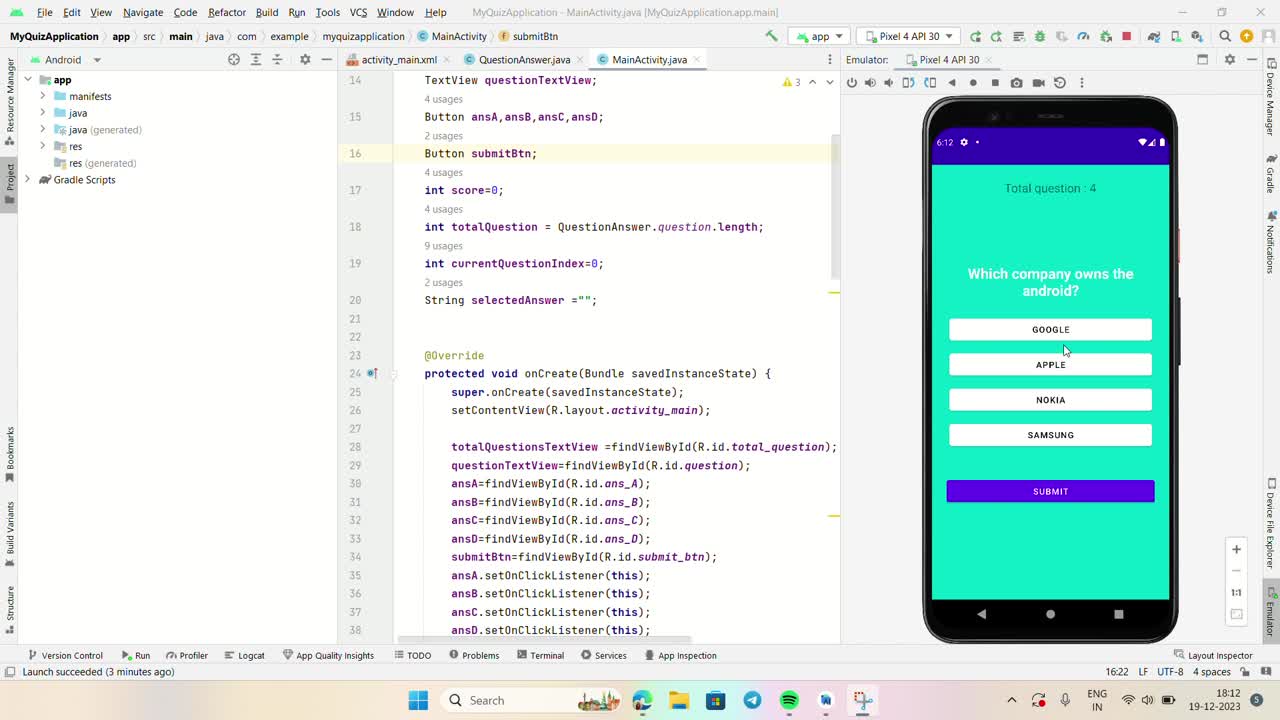Open the app run configuration dropdown

(820, 36)
